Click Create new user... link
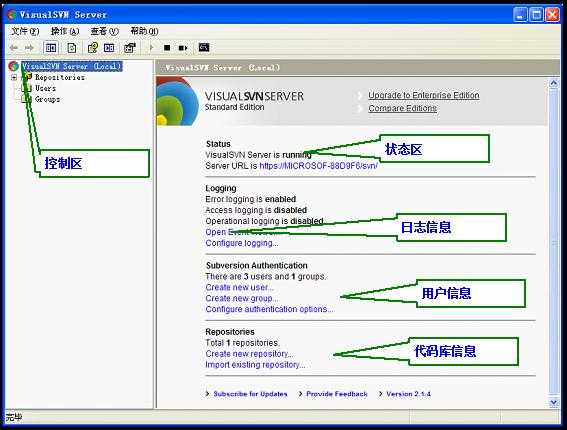 pos(239,288)
